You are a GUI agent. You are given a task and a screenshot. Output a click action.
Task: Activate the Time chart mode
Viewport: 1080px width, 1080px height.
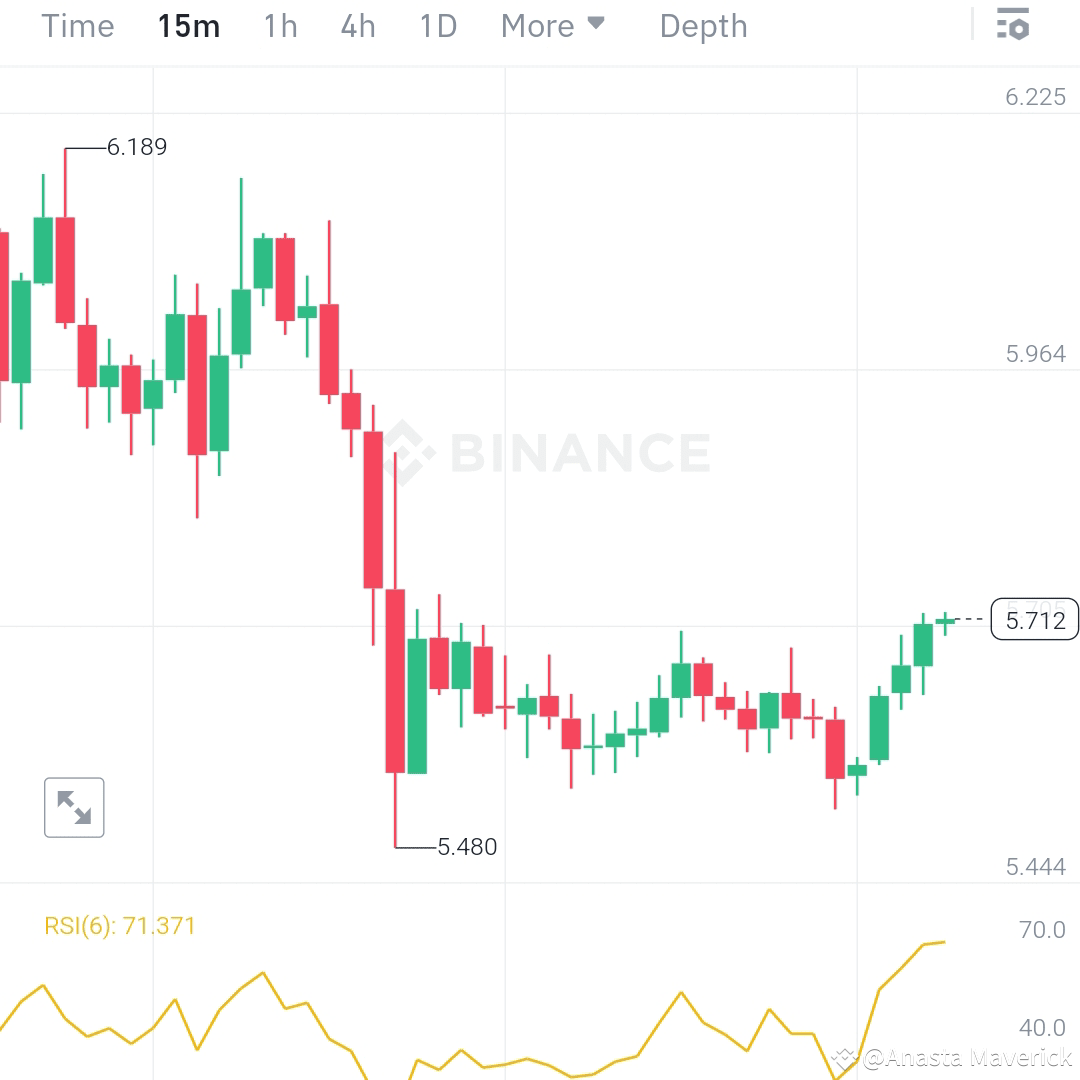[77, 26]
